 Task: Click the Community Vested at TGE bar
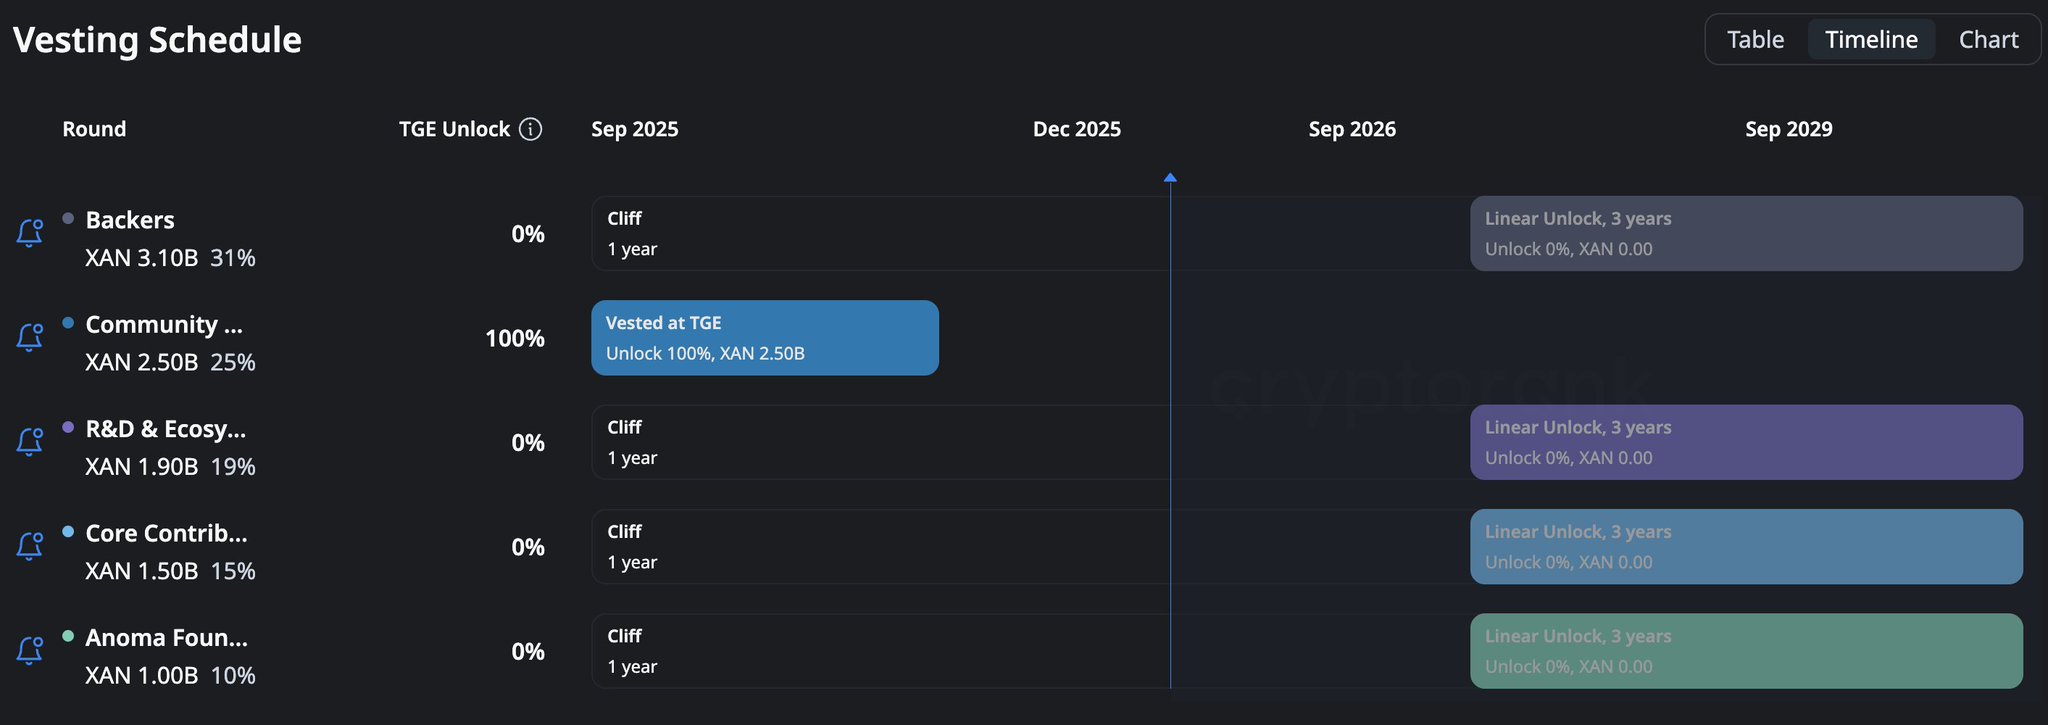[764, 338]
